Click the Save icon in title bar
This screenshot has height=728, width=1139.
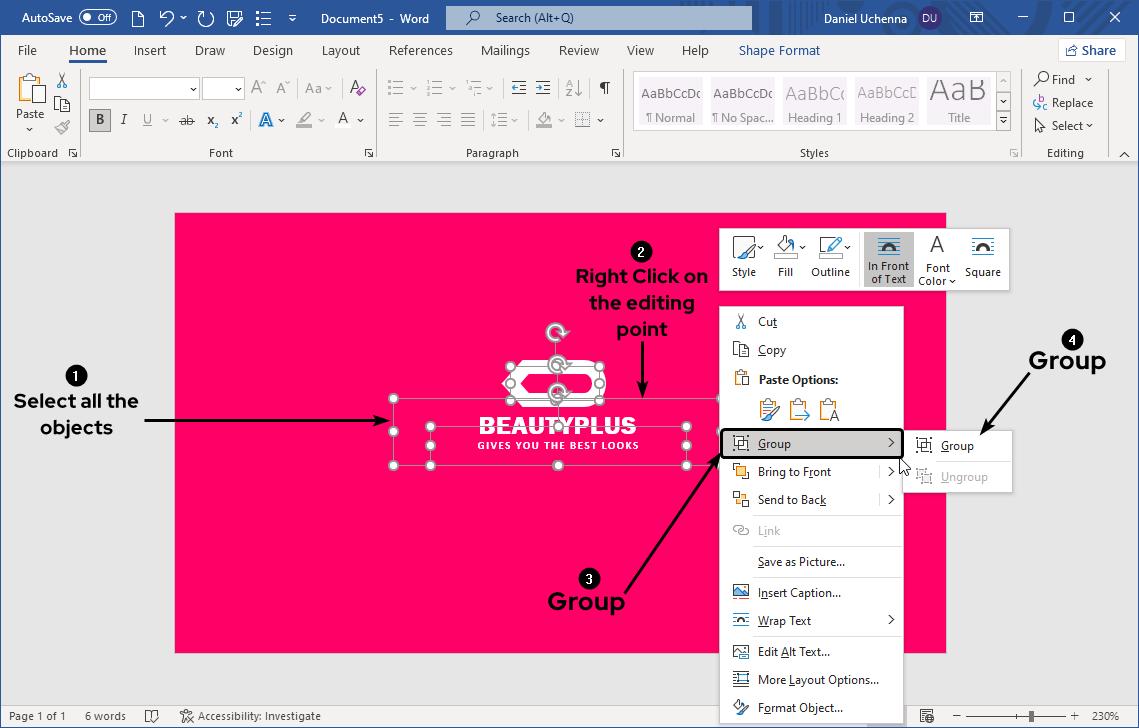[235, 18]
